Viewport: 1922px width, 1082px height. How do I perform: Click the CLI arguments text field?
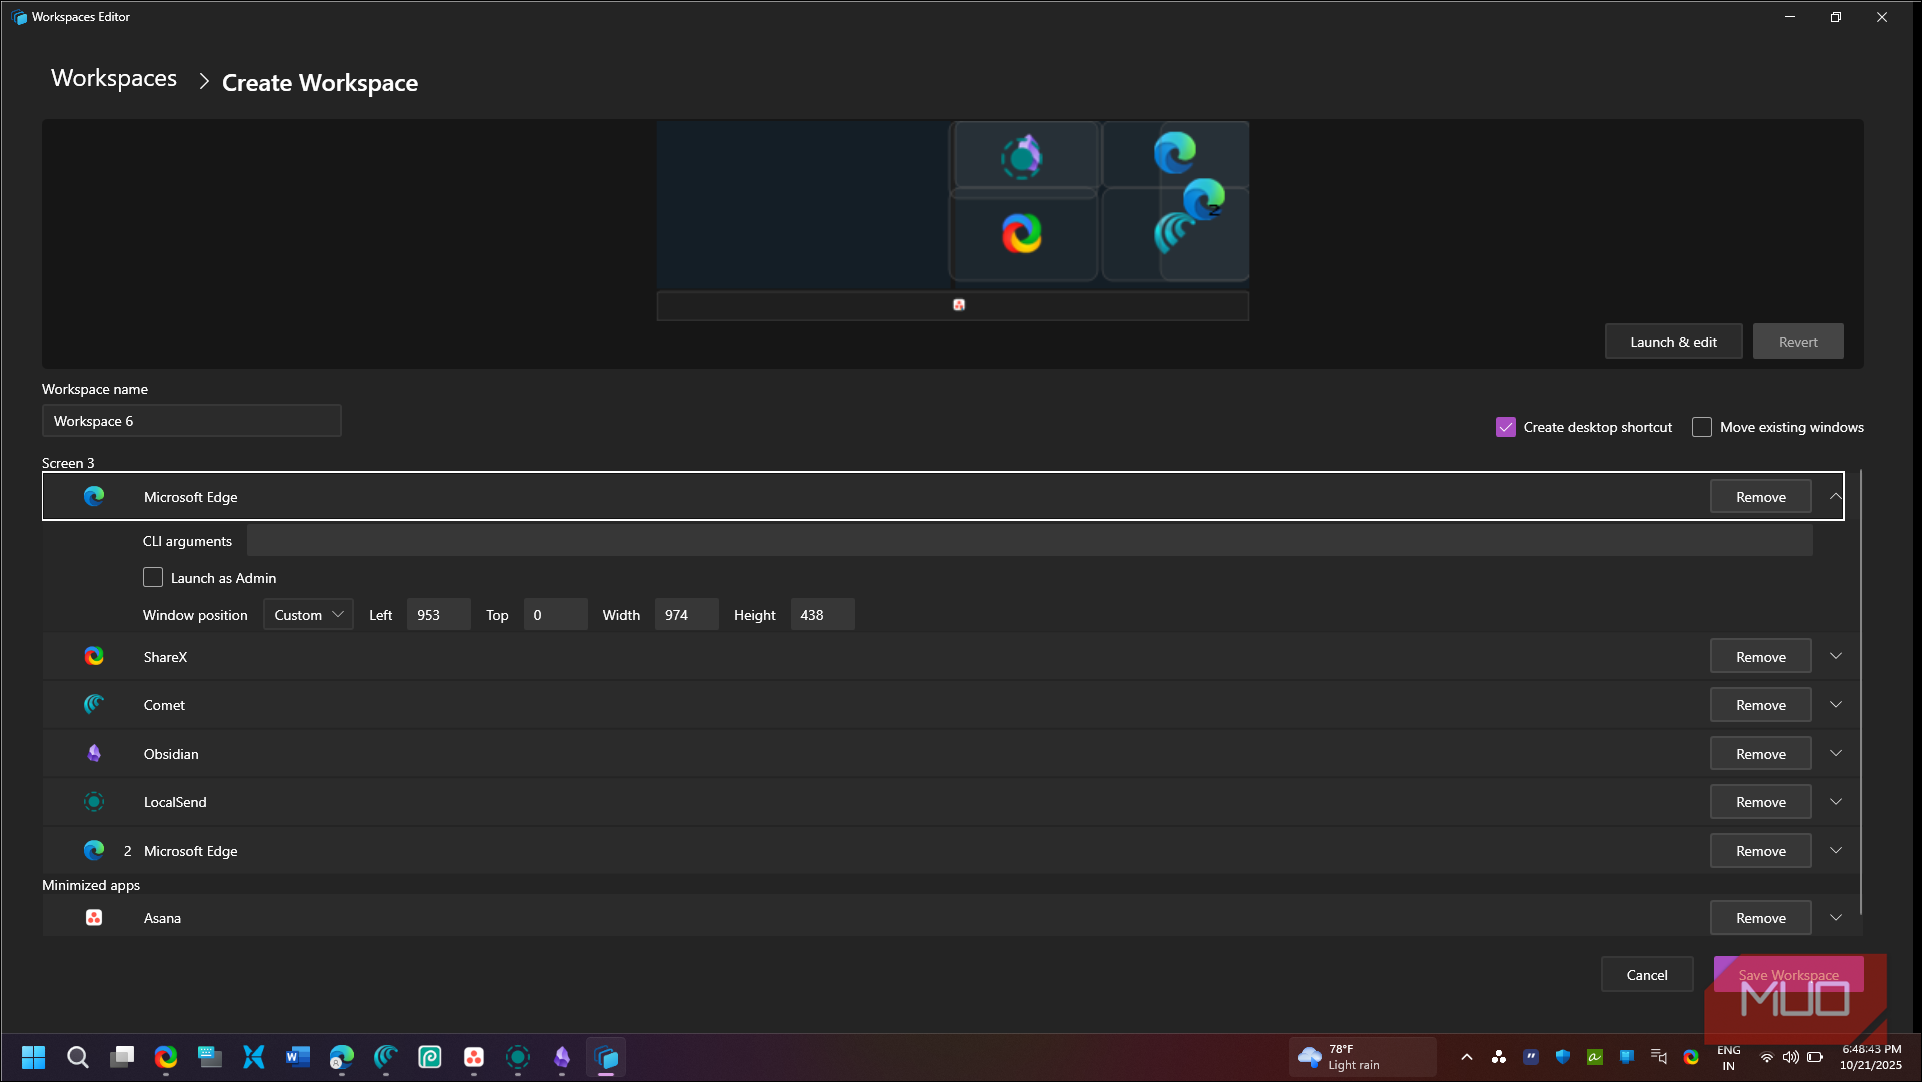pyautogui.click(x=1029, y=541)
